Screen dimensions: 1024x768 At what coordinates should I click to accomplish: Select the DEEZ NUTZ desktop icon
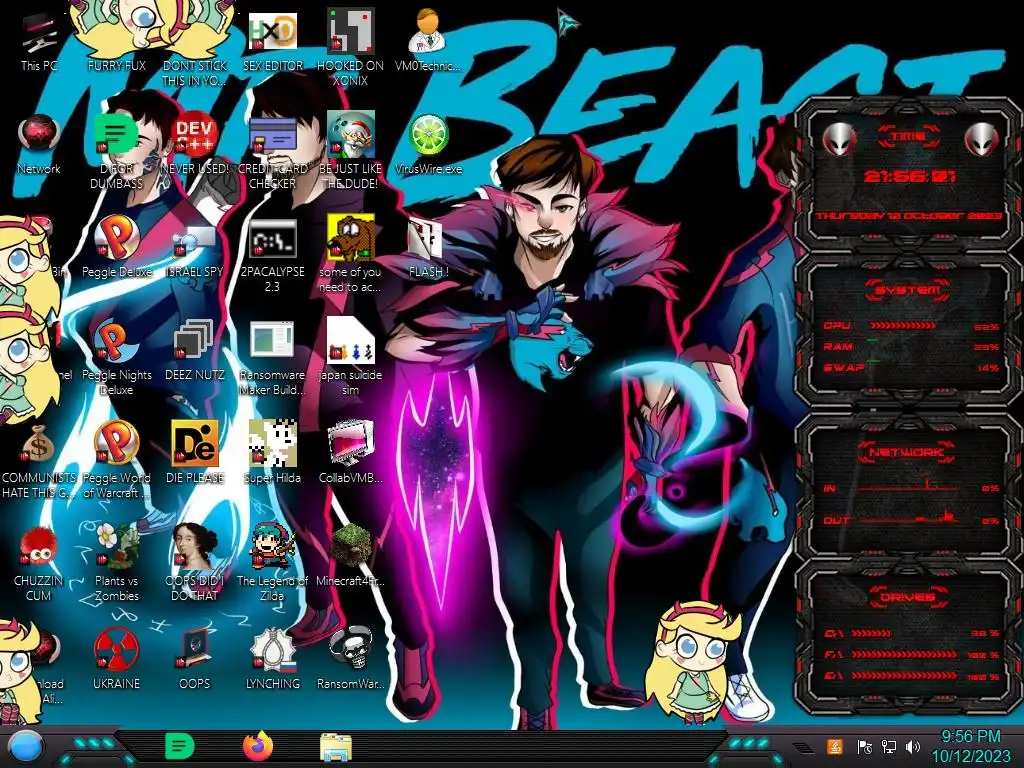click(195, 351)
